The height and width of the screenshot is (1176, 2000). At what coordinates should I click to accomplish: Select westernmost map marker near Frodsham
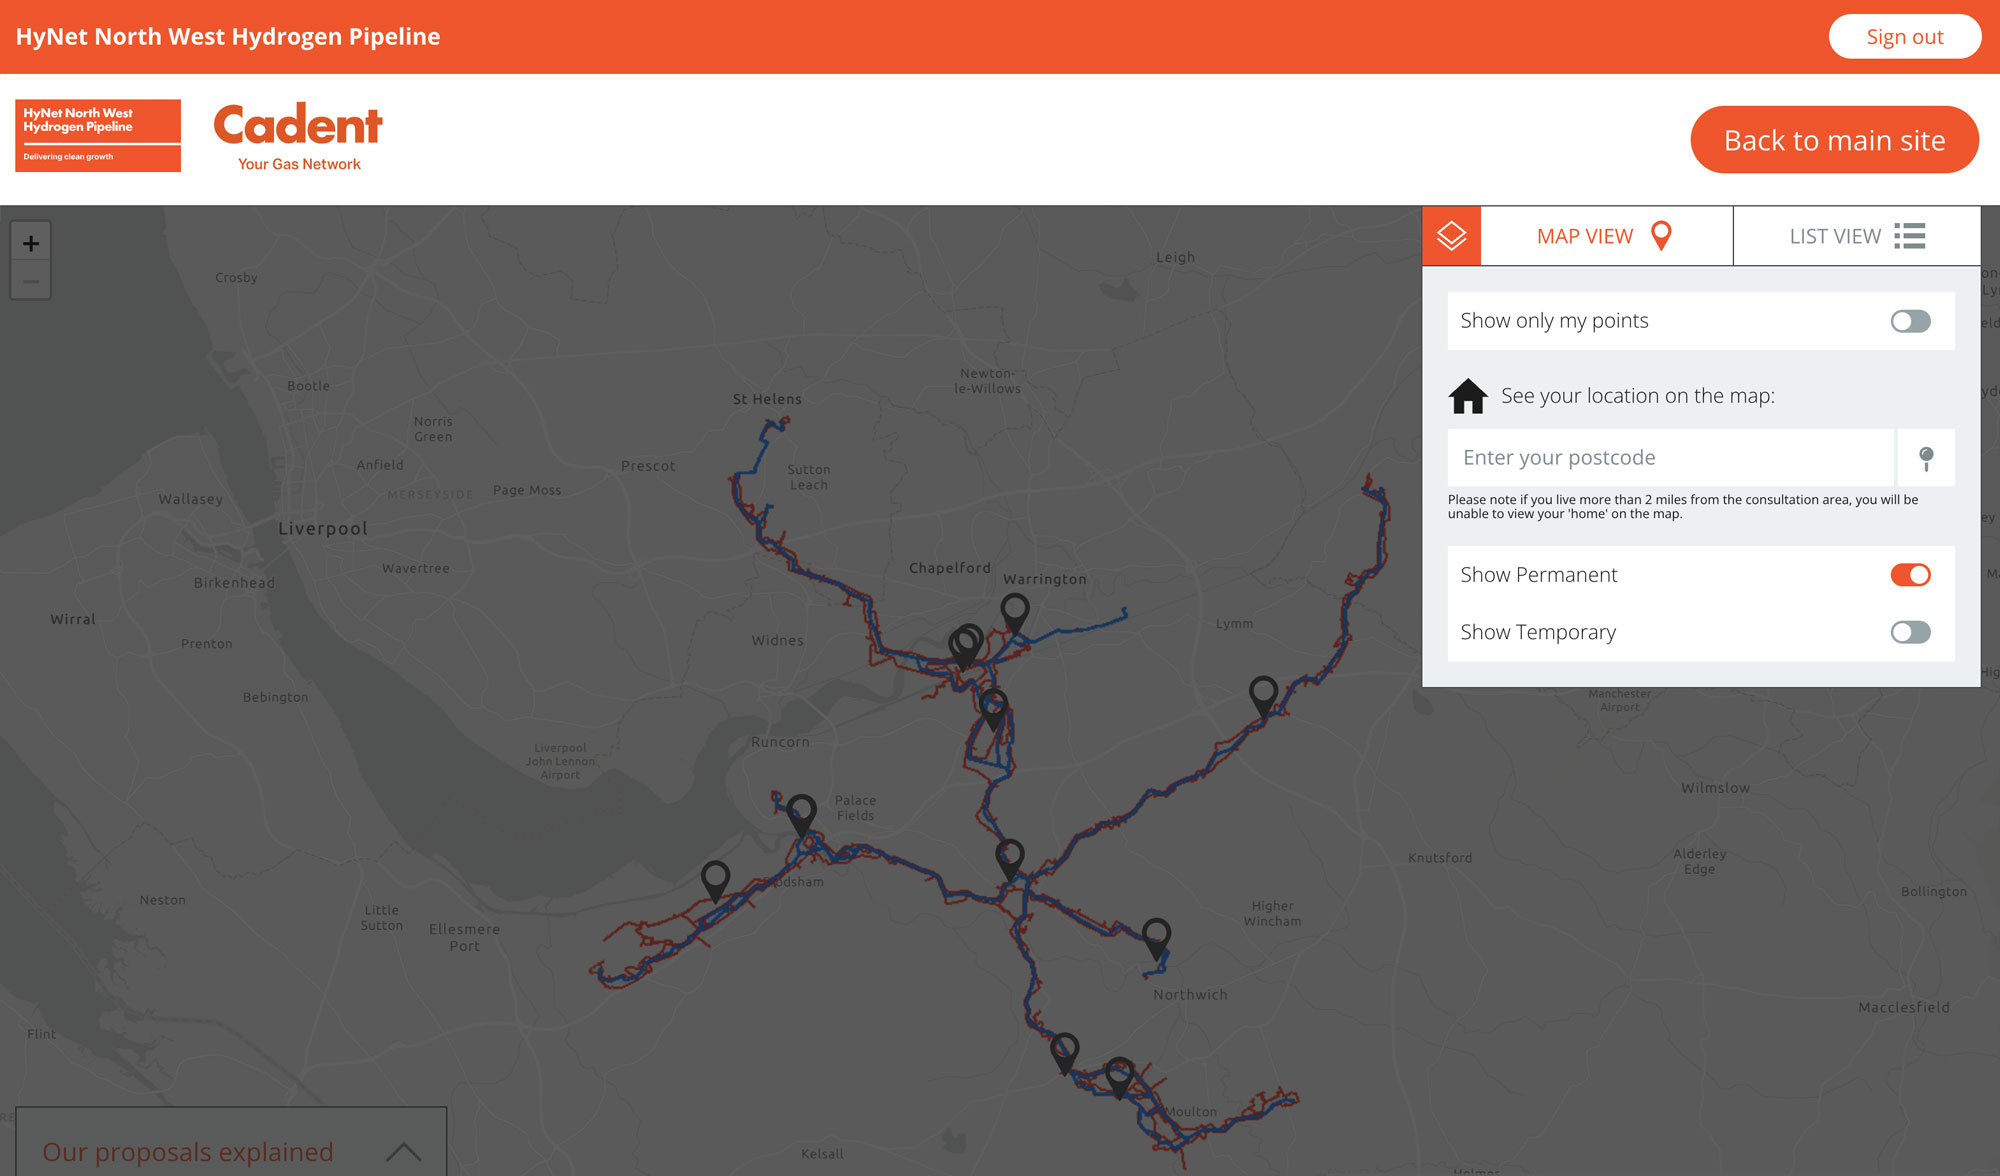point(715,881)
